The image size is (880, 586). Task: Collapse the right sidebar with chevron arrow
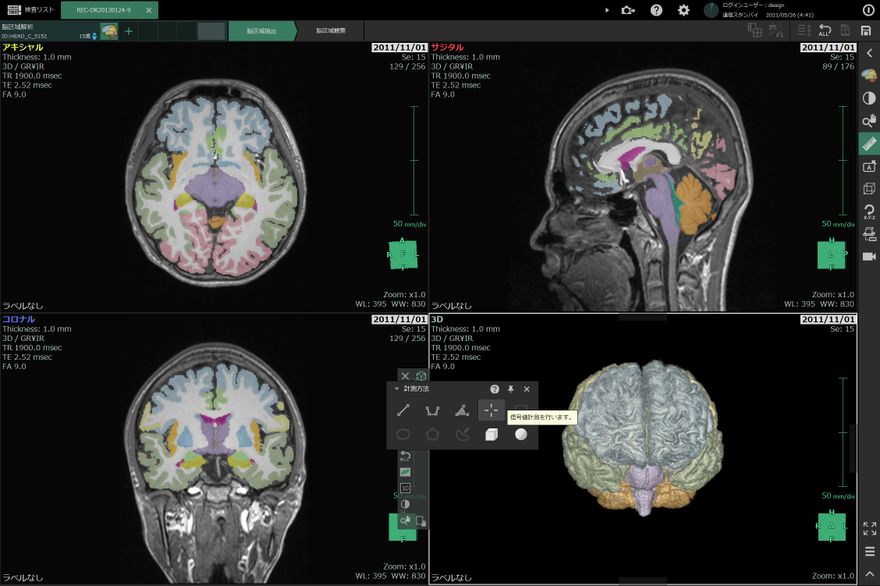(868, 52)
